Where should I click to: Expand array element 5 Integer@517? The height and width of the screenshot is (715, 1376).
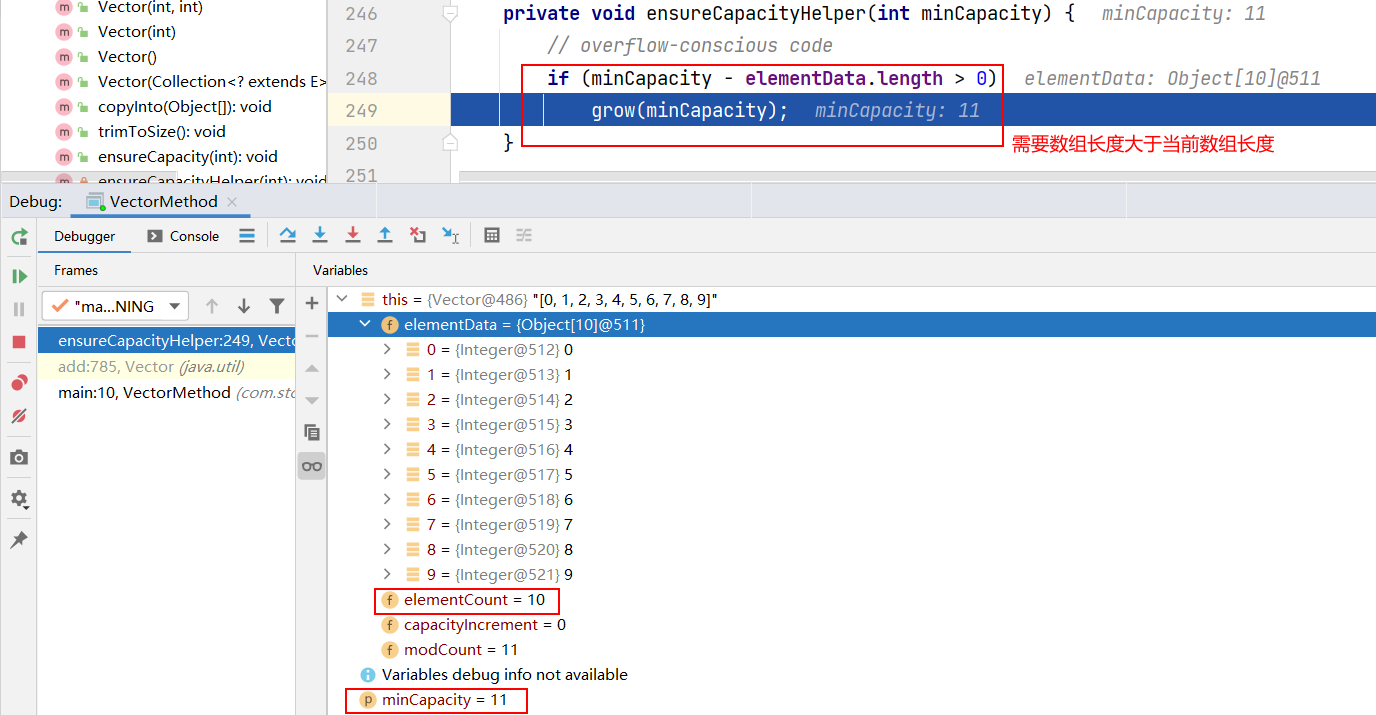[388, 474]
